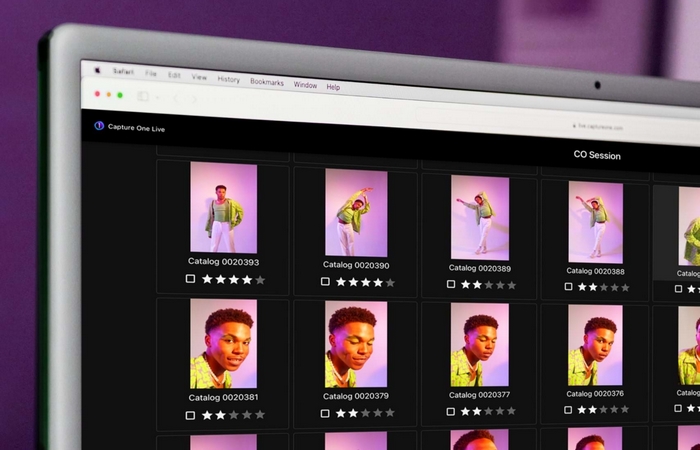Tick the checkbox for Catalog 0020377
700x450 pixels.
pos(451,412)
